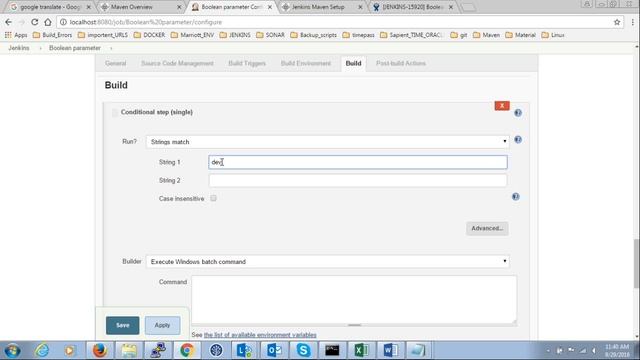This screenshot has height=360, width=640.
Task: Open Excel from taskbar
Action: tap(361, 350)
